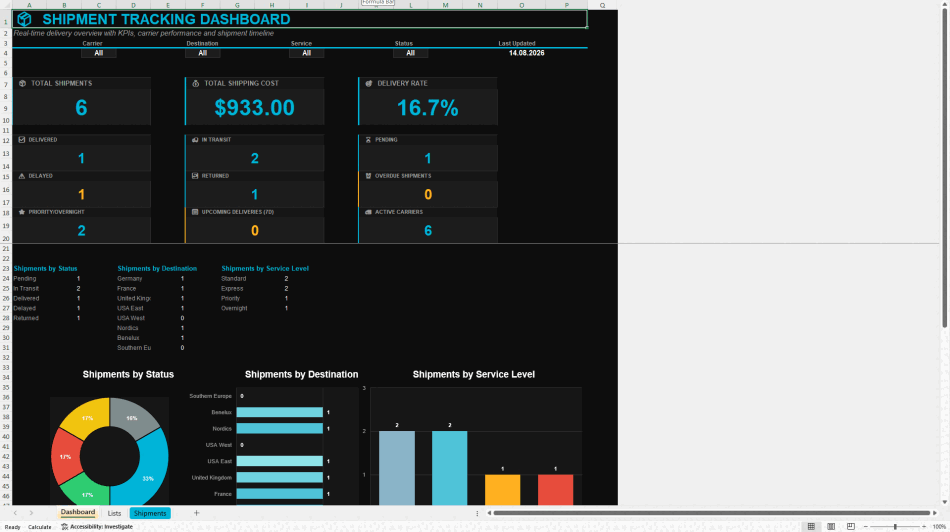Switch to the Lists sheet tab

point(114,513)
